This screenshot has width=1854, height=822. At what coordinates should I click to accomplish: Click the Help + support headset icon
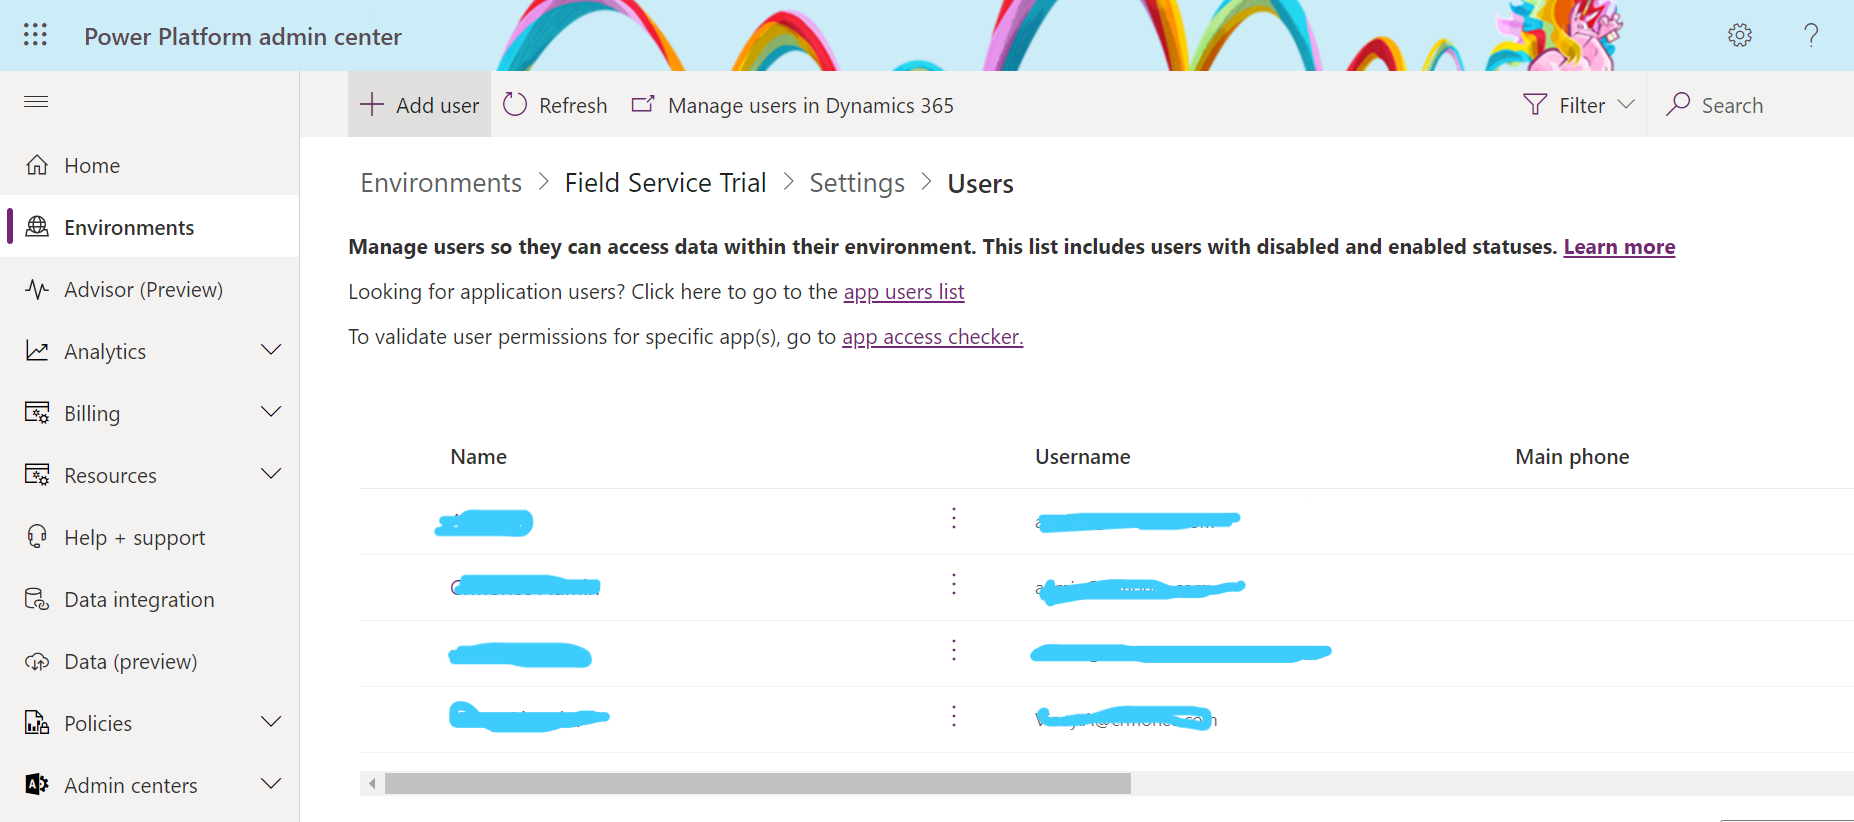tap(37, 537)
